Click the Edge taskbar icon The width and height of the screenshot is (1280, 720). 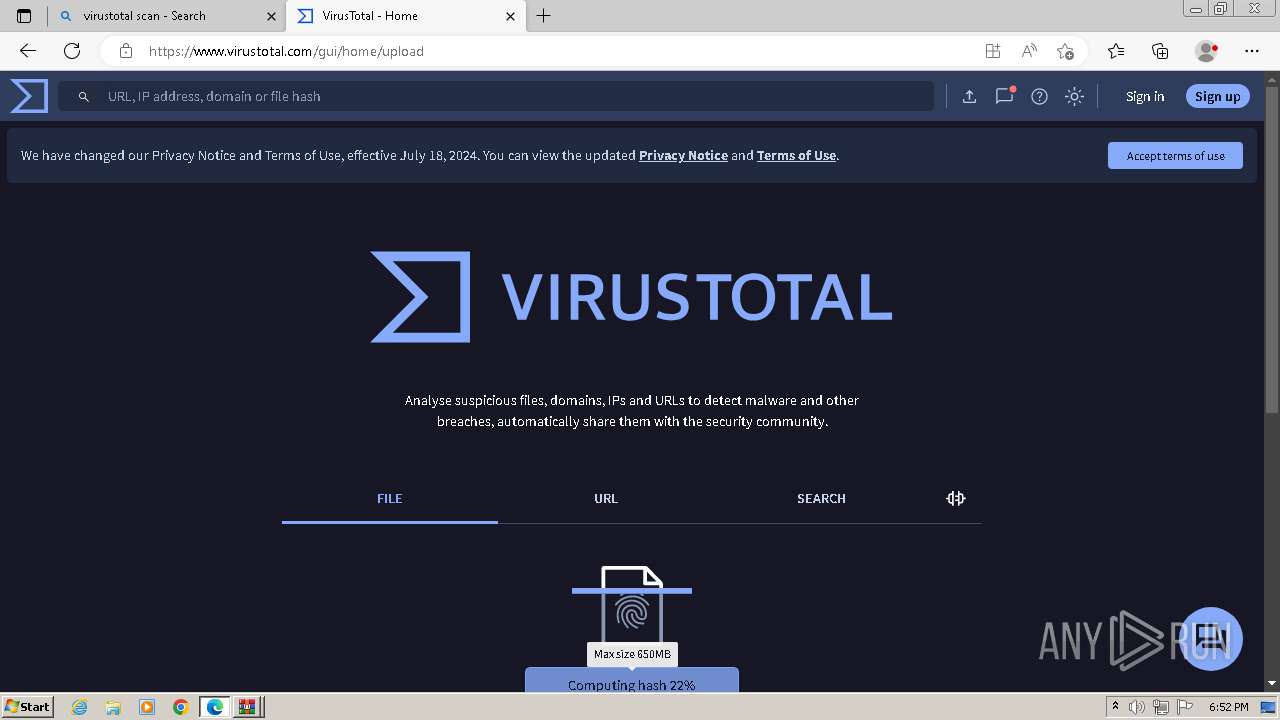(215, 707)
